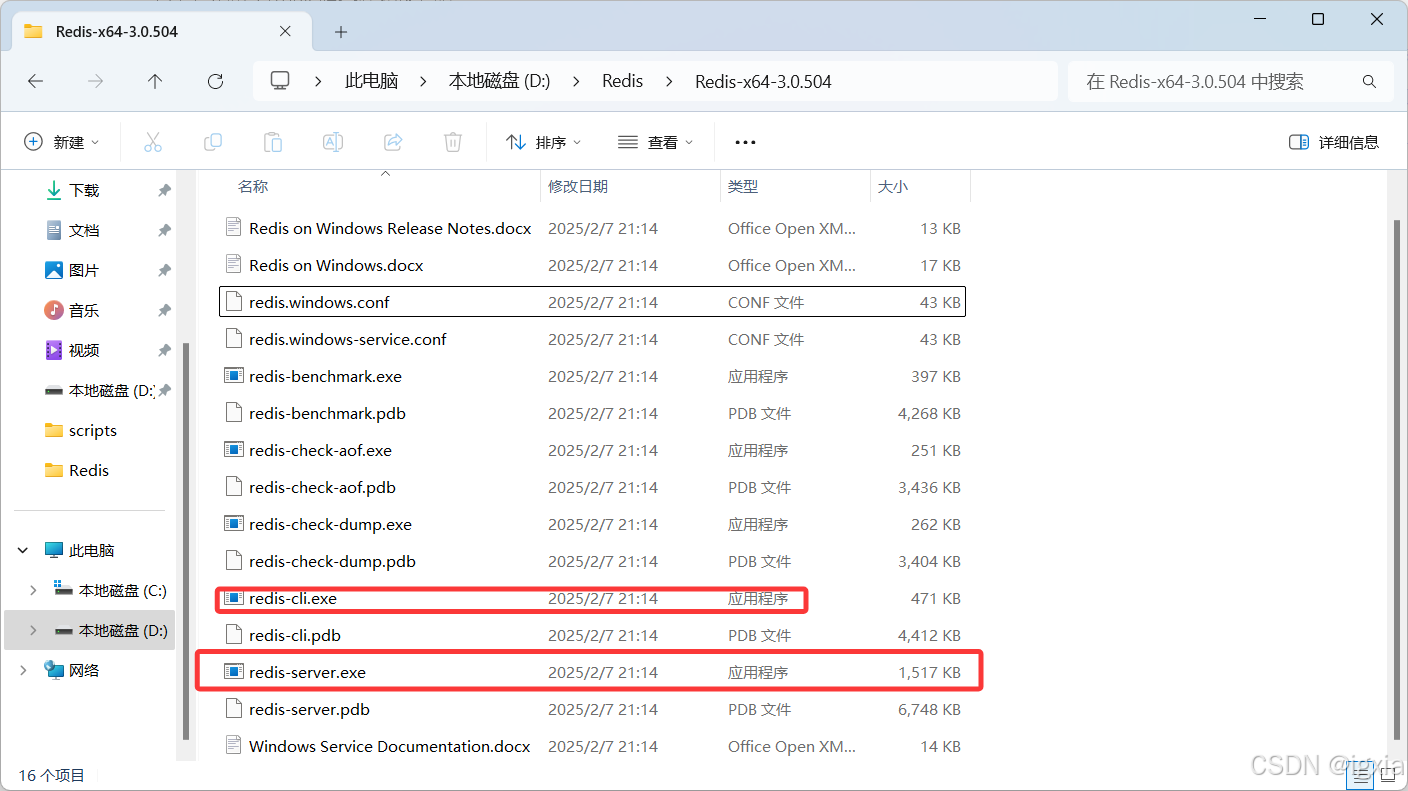
Task: Click the redis-benchmark.exe application icon
Action: pyautogui.click(x=234, y=376)
